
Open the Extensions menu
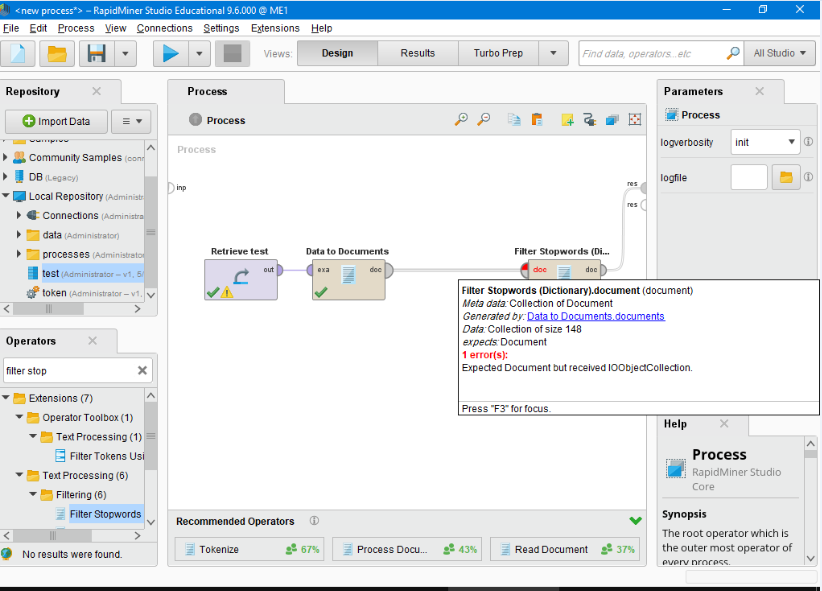click(x=275, y=28)
